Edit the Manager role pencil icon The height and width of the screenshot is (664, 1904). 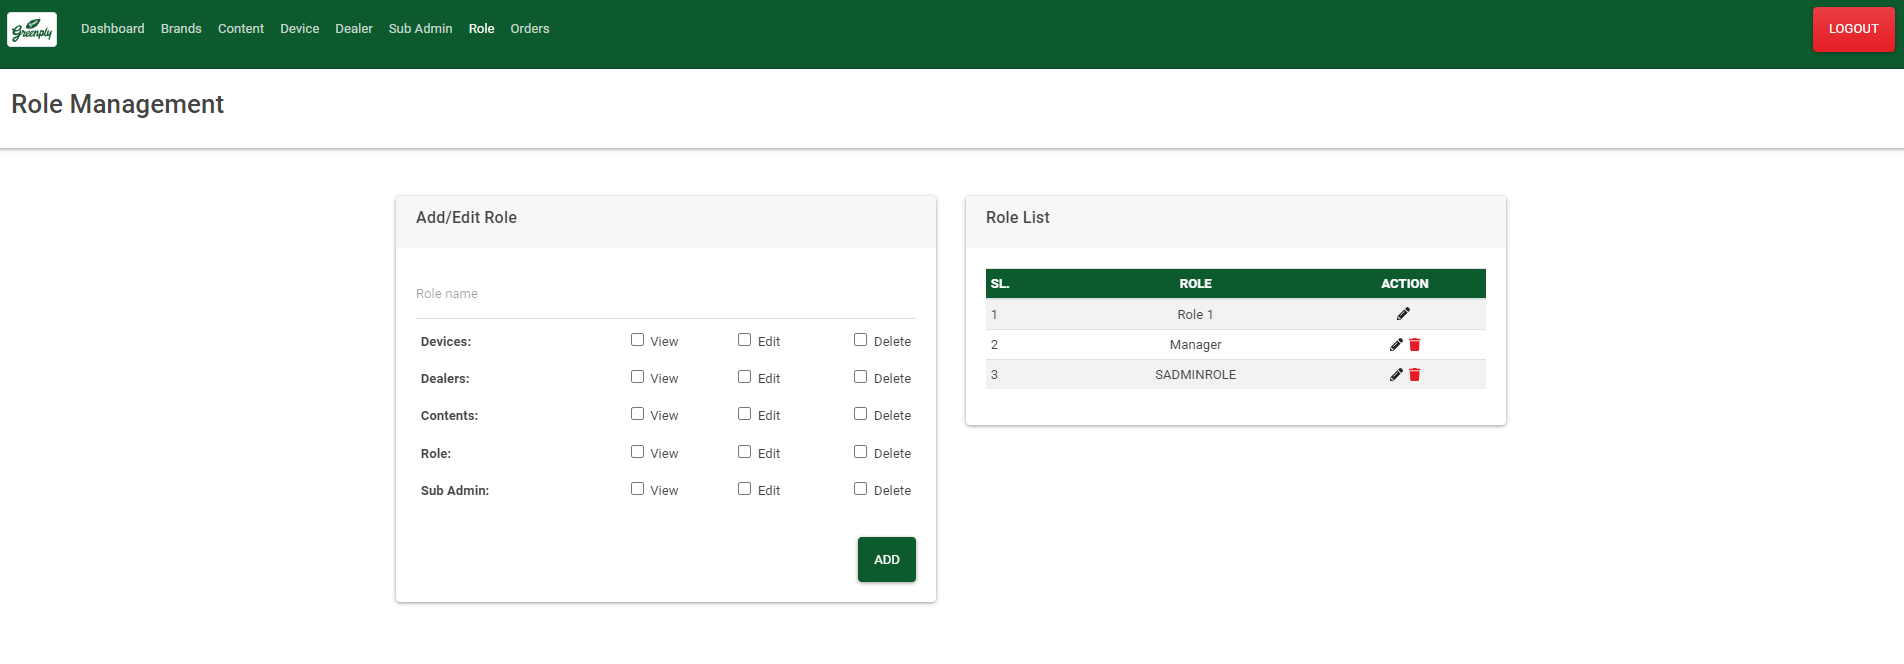click(x=1396, y=344)
